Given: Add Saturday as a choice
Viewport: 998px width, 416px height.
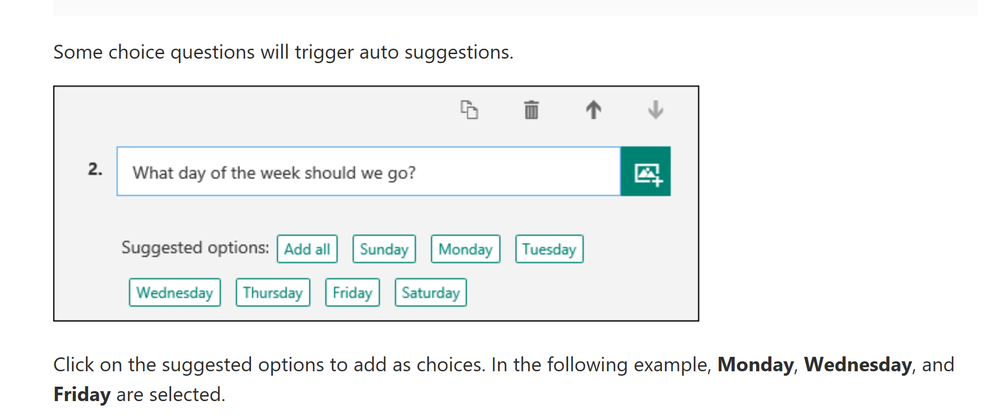Looking at the screenshot, I should (x=430, y=293).
